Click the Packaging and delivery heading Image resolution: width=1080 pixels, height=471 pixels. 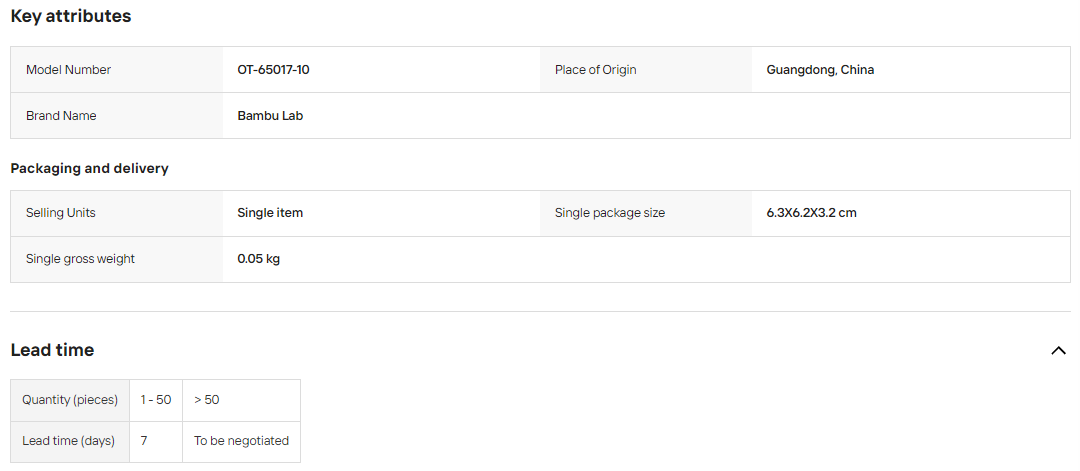point(90,169)
